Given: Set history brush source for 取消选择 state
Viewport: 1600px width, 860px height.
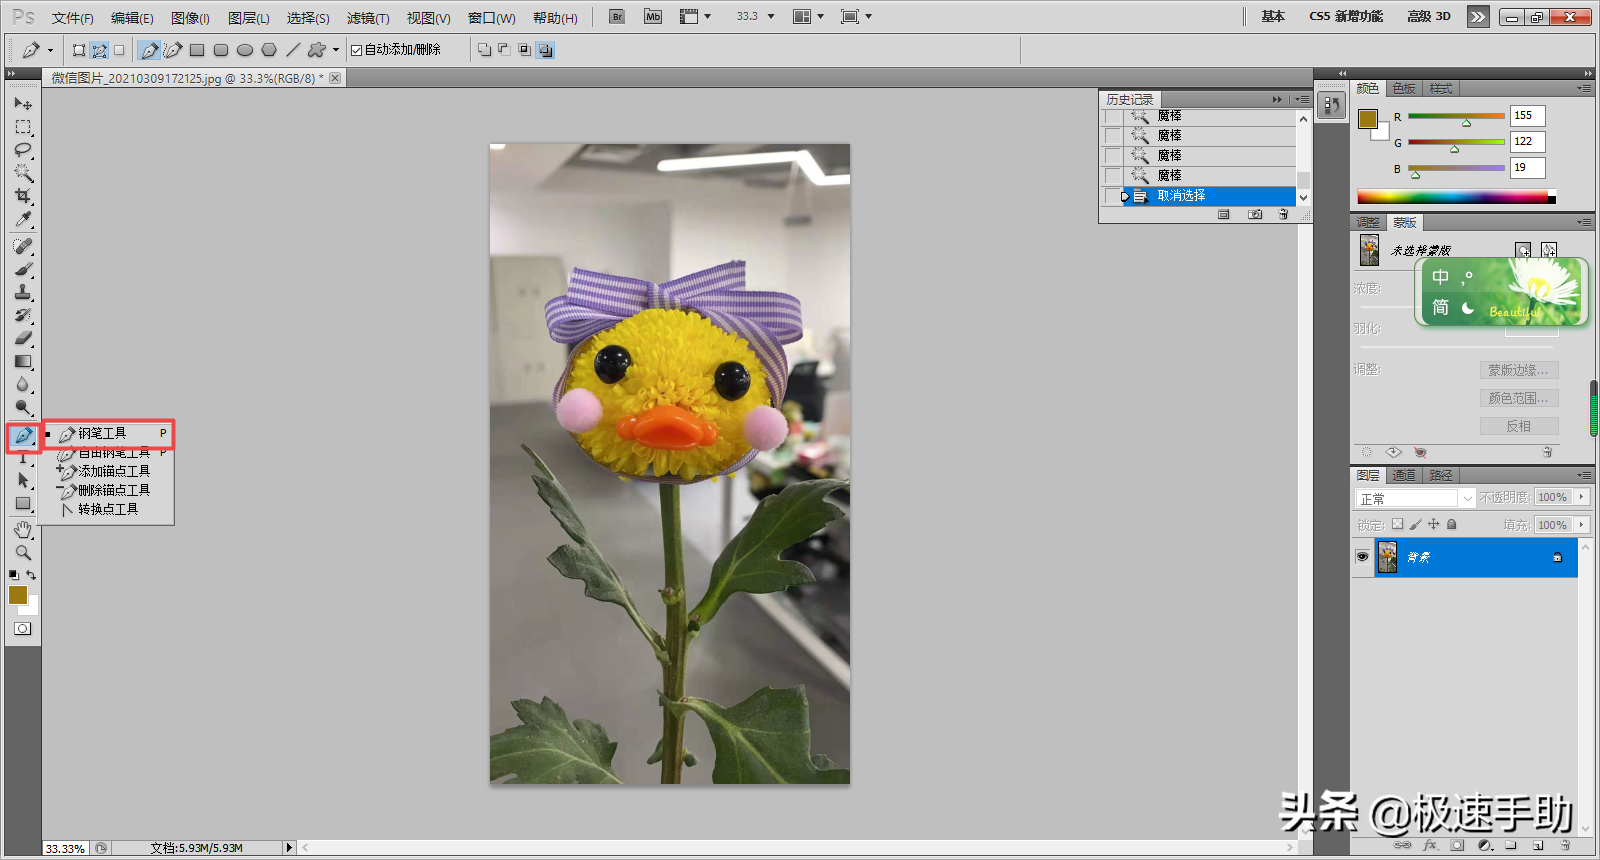Looking at the screenshot, I should (1112, 196).
